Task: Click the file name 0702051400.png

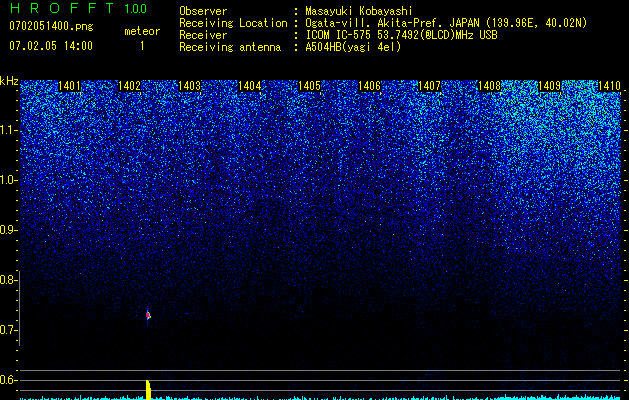Action: pos(51,27)
